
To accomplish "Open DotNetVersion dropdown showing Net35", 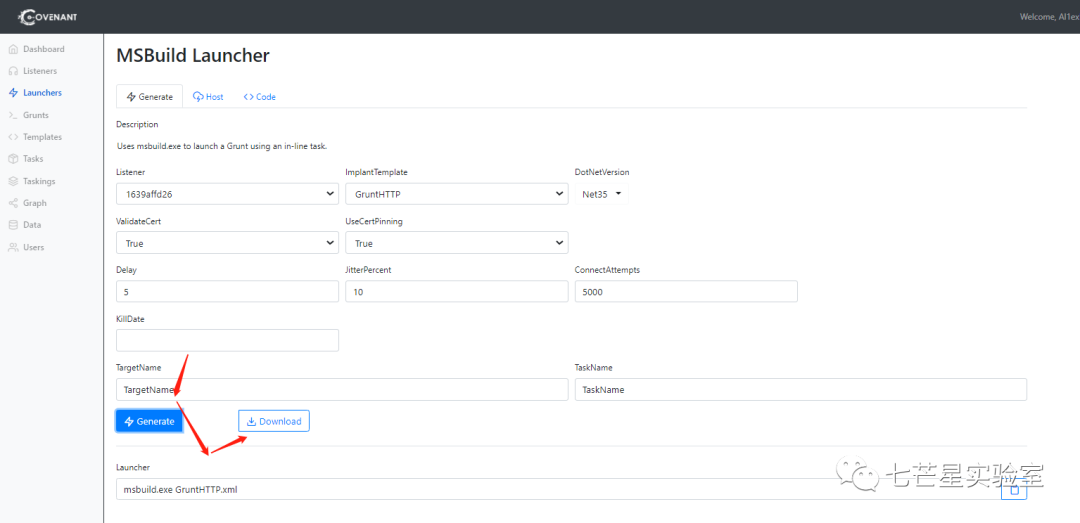I will pos(602,194).
